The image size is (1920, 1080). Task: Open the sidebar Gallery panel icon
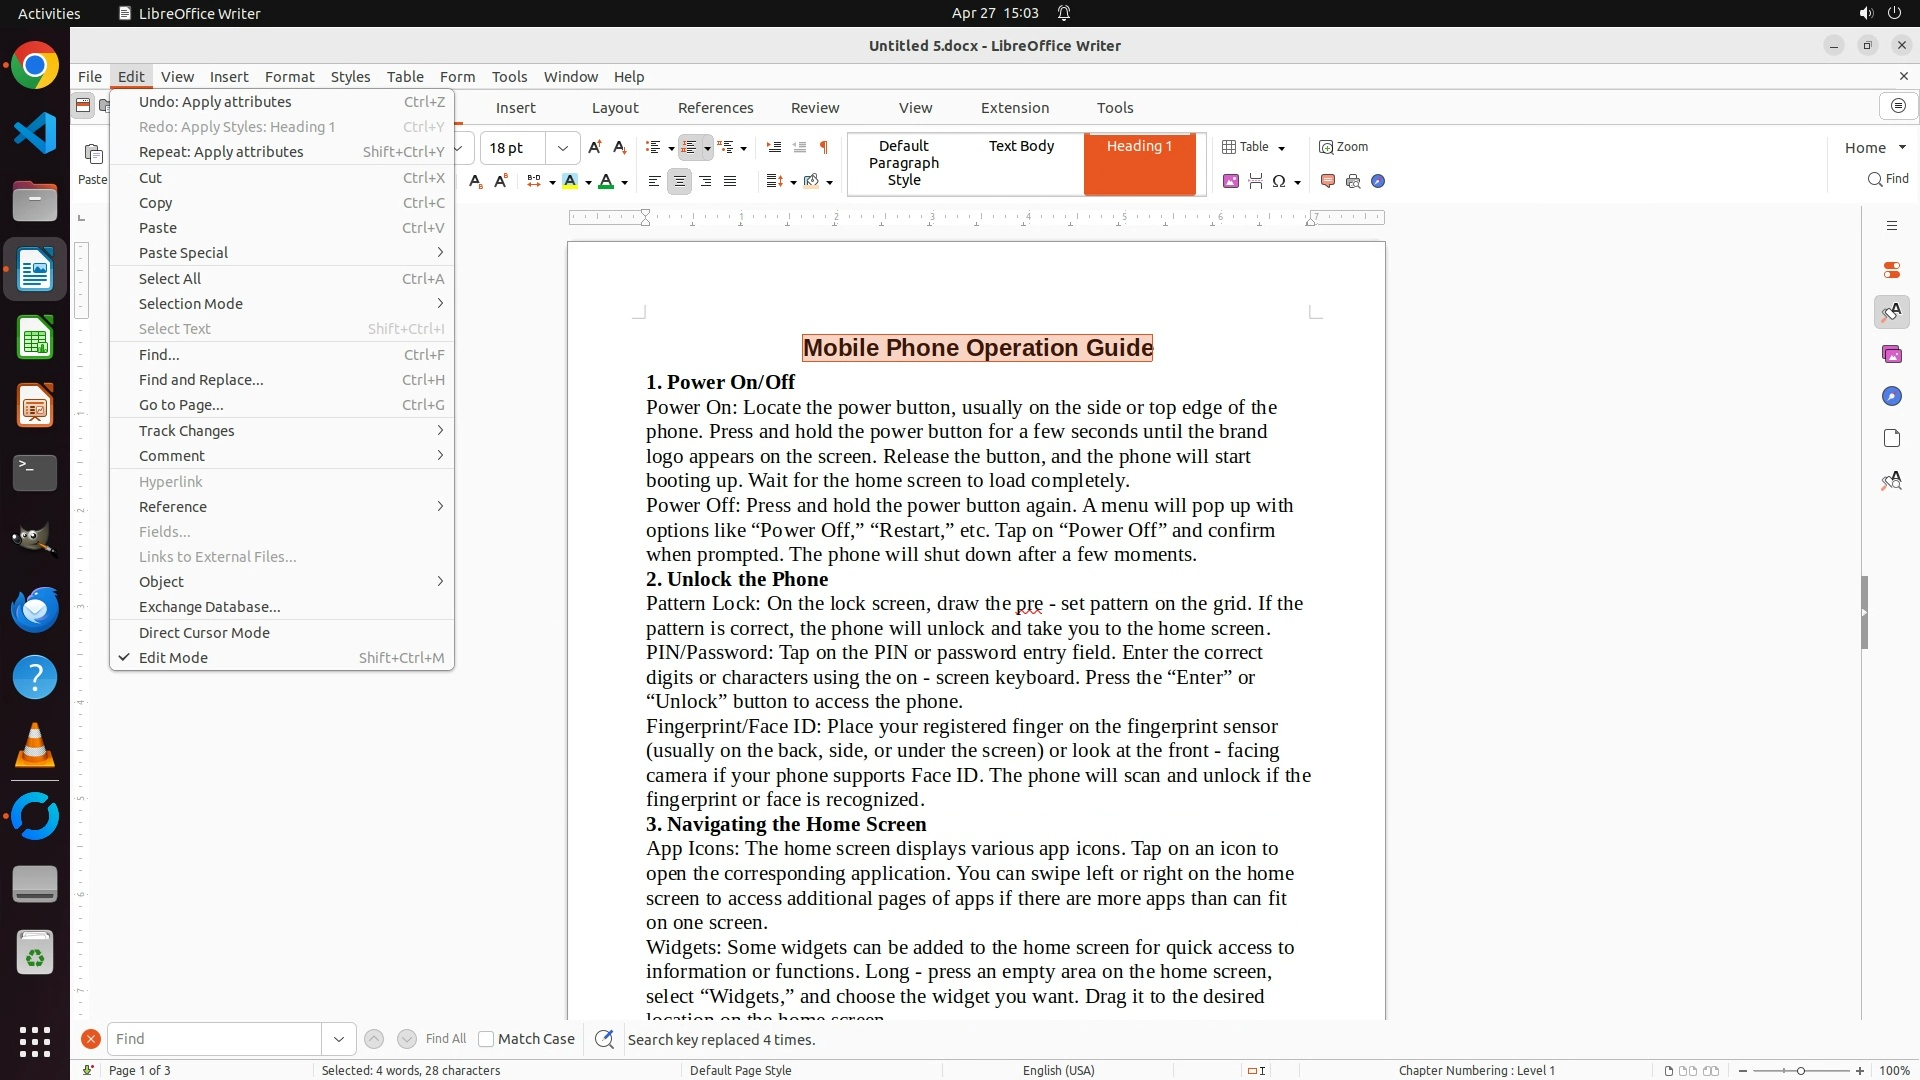pyautogui.click(x=1891, y=354)
